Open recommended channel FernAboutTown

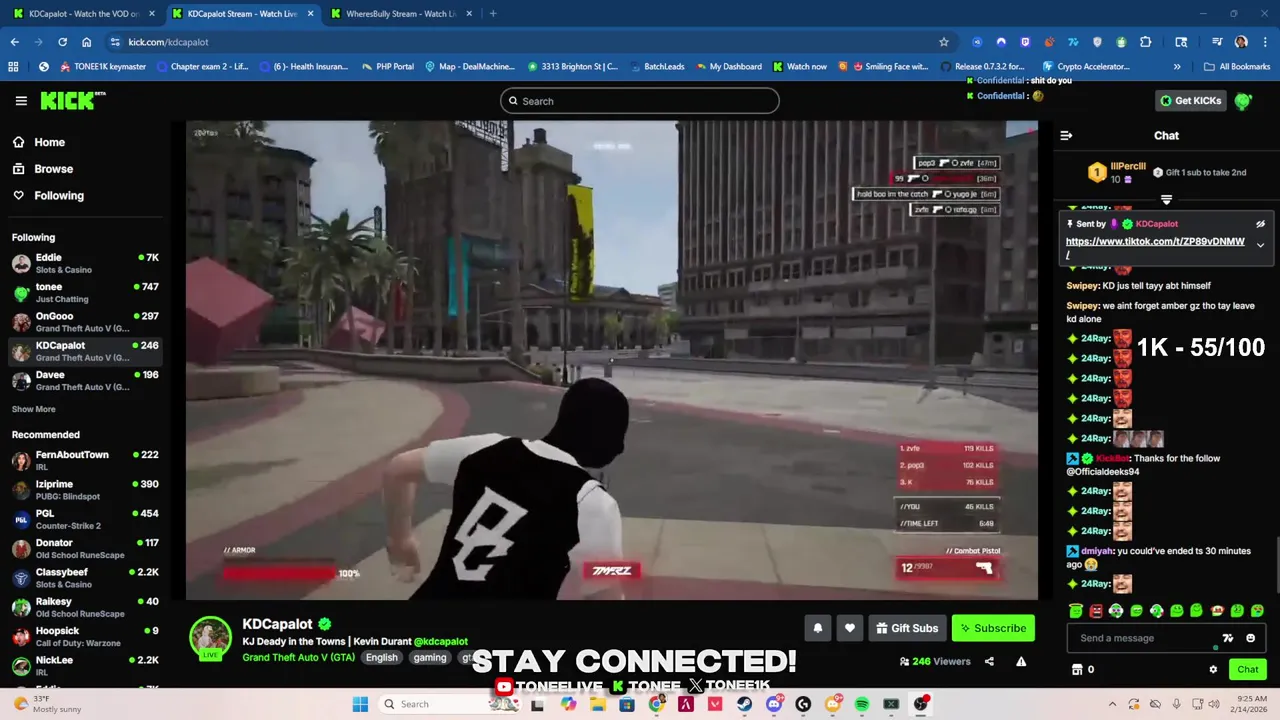[84, 461]
